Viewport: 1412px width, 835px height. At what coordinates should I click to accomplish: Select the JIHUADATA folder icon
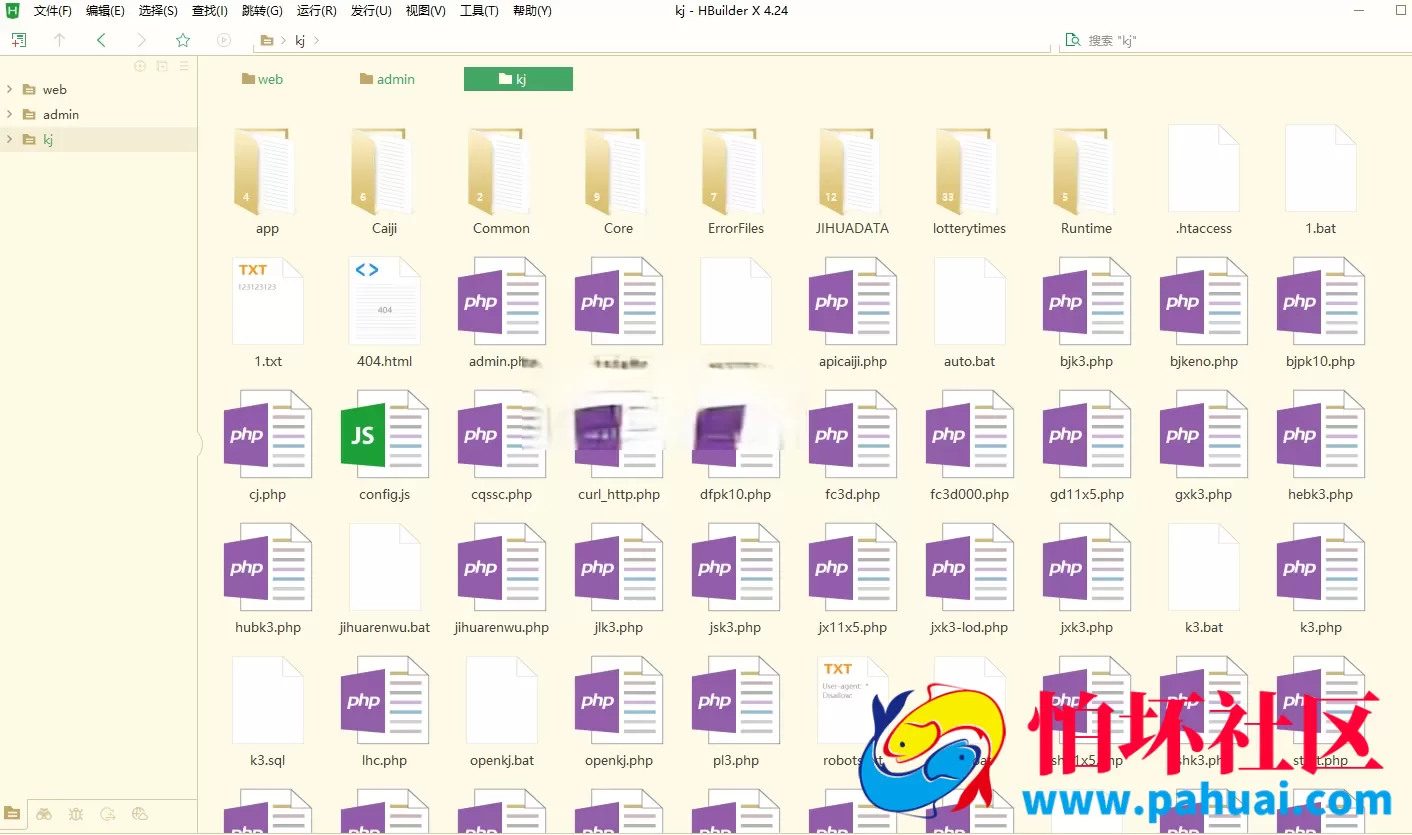point(852,172)
